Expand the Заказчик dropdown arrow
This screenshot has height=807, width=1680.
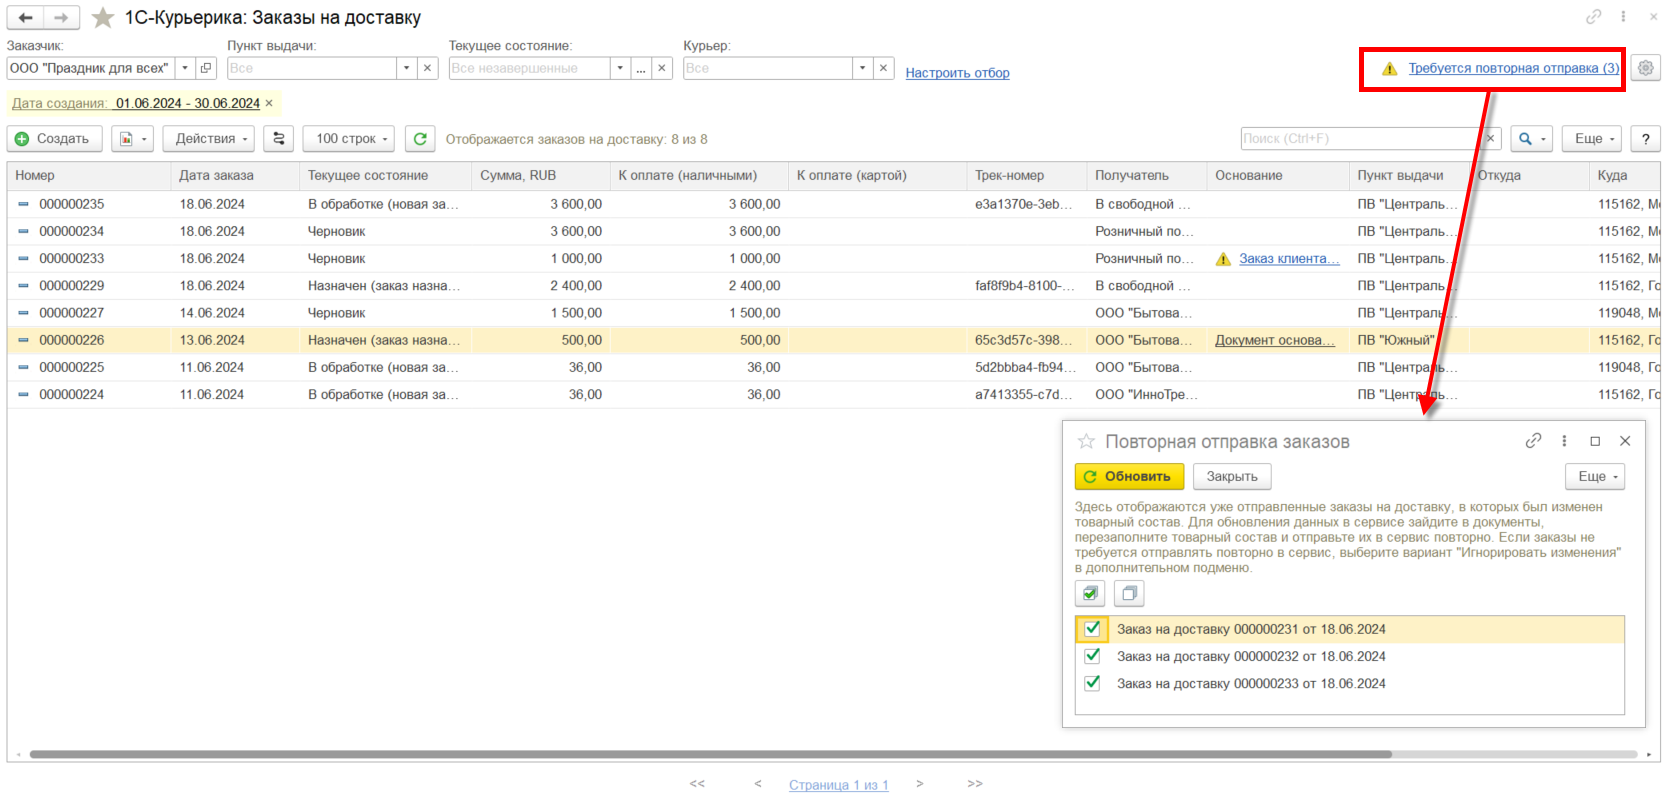[x=185, y=68]
